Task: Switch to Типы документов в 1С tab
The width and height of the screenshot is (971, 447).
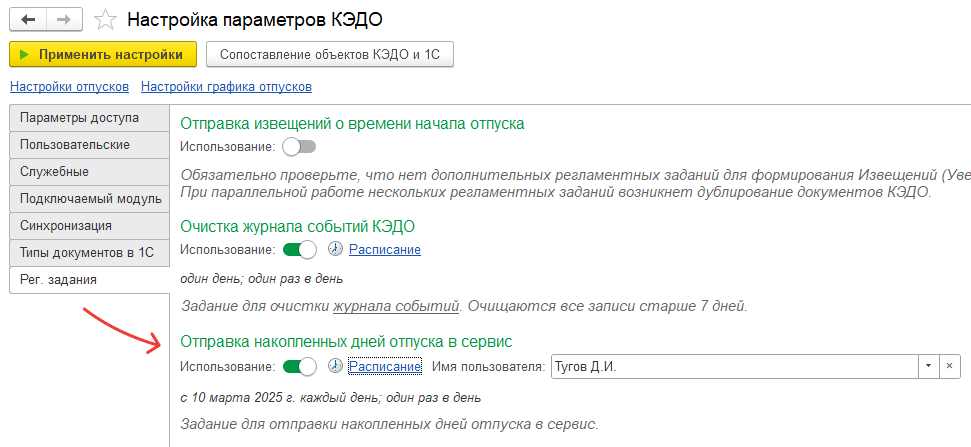Action: (x=86, y=253)
